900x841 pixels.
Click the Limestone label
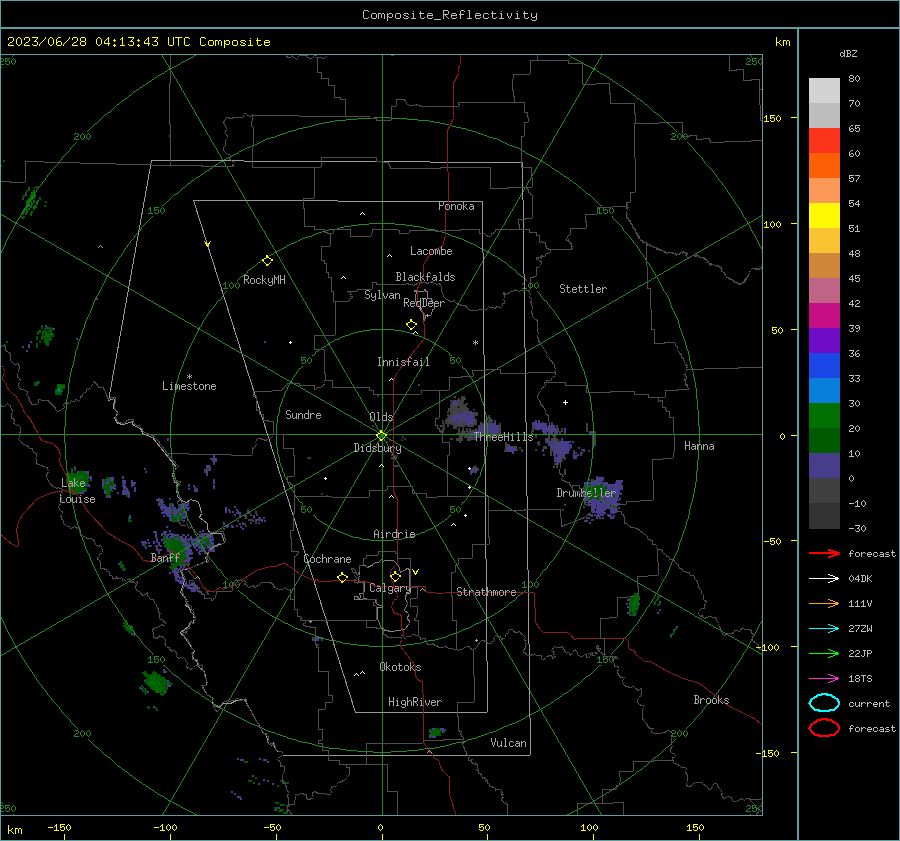pyautogui.click(x=189, y=386)
